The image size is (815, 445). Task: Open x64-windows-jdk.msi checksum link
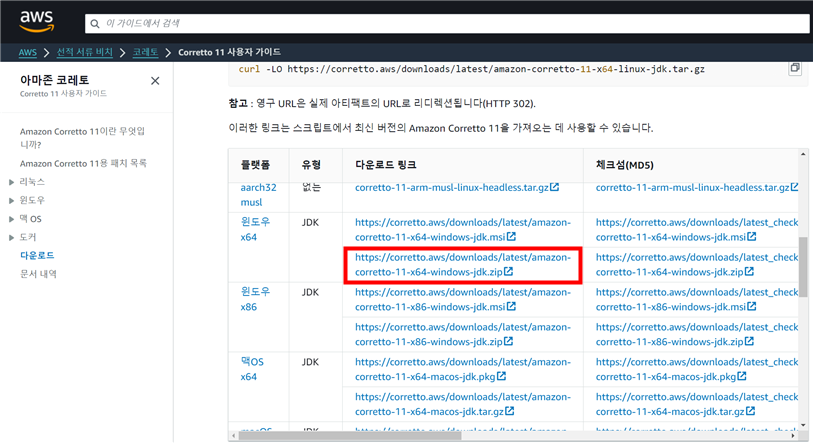point(696,230)
